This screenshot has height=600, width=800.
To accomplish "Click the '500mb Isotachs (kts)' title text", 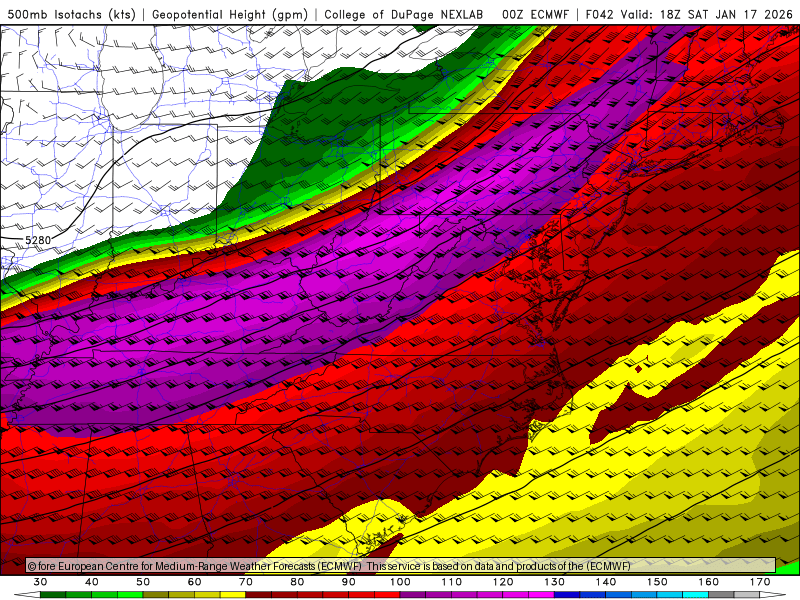I will (71, 15).
